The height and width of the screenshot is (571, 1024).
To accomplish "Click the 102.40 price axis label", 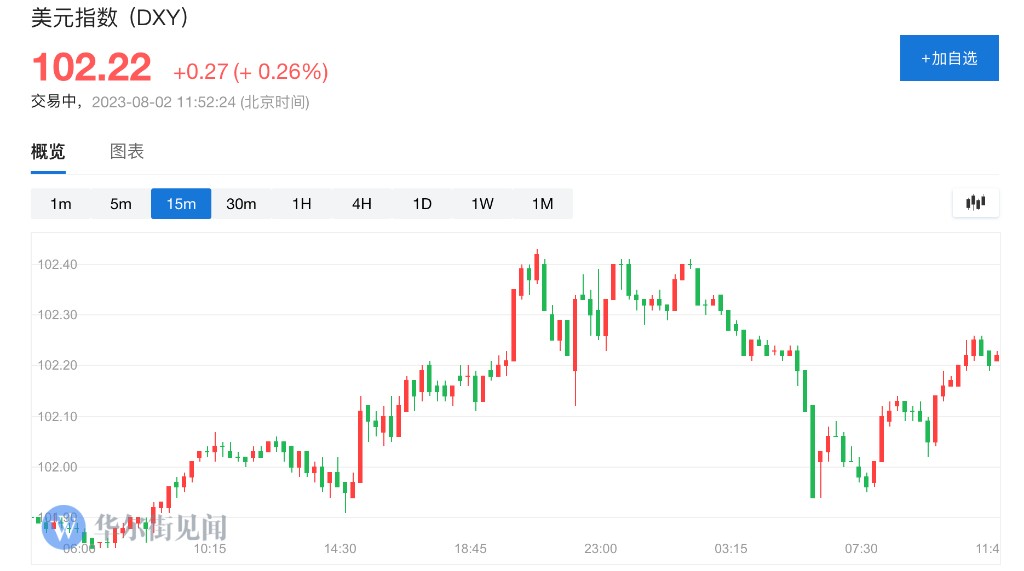I will [57, 265].
